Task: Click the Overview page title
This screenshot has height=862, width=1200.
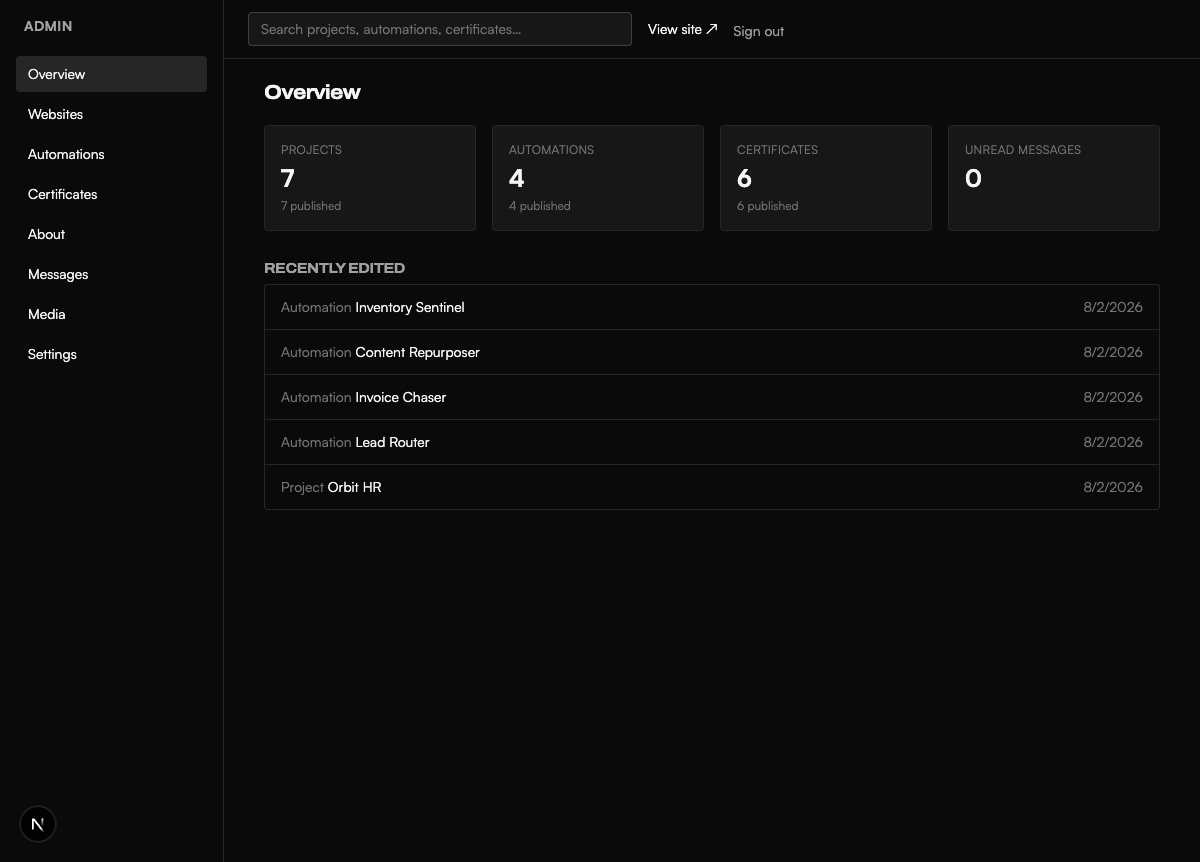Action: [312, 92]
